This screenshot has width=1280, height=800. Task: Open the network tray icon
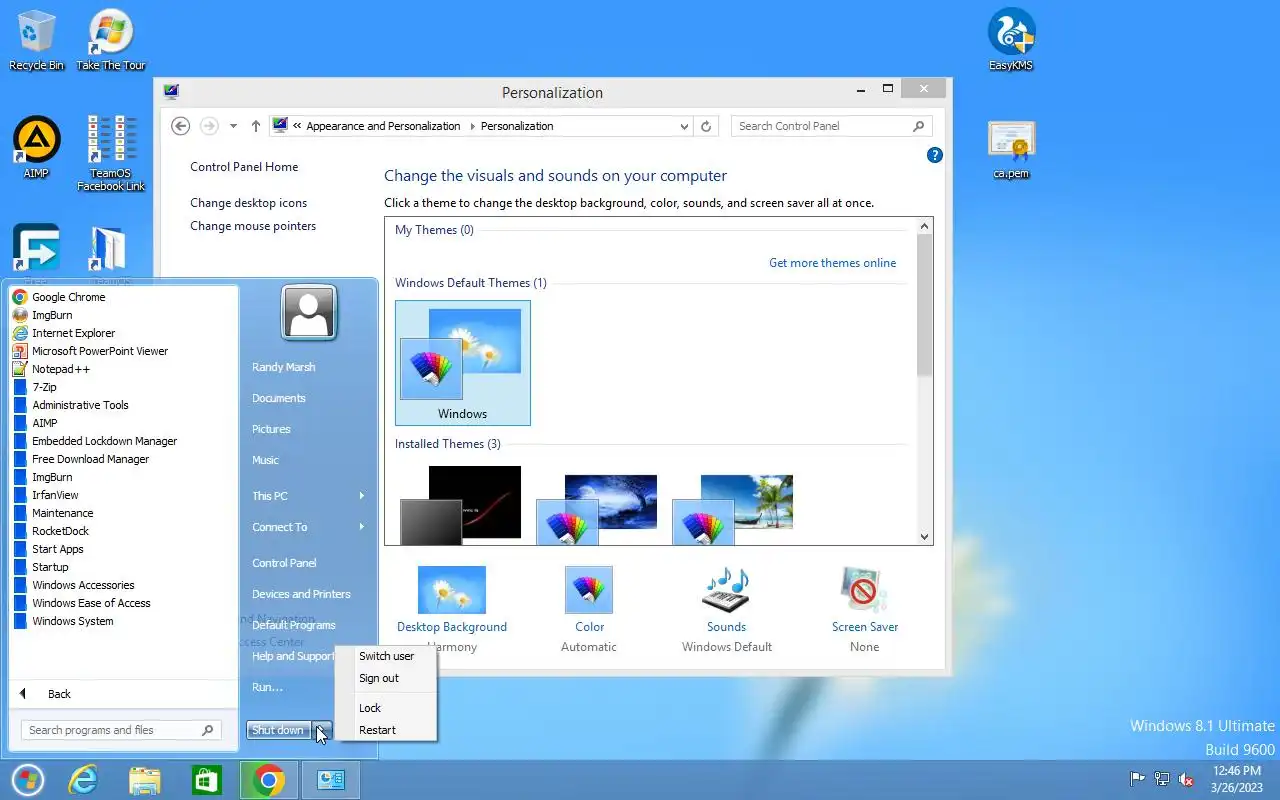tap(1162, 779)
